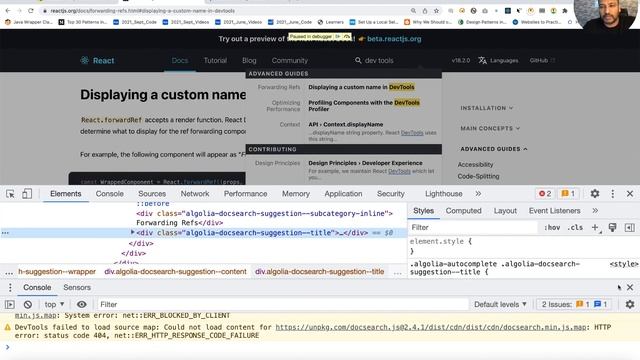Show more DevTools tabs chevron
The image size is (640, 360).
click(x=478, y=194)
